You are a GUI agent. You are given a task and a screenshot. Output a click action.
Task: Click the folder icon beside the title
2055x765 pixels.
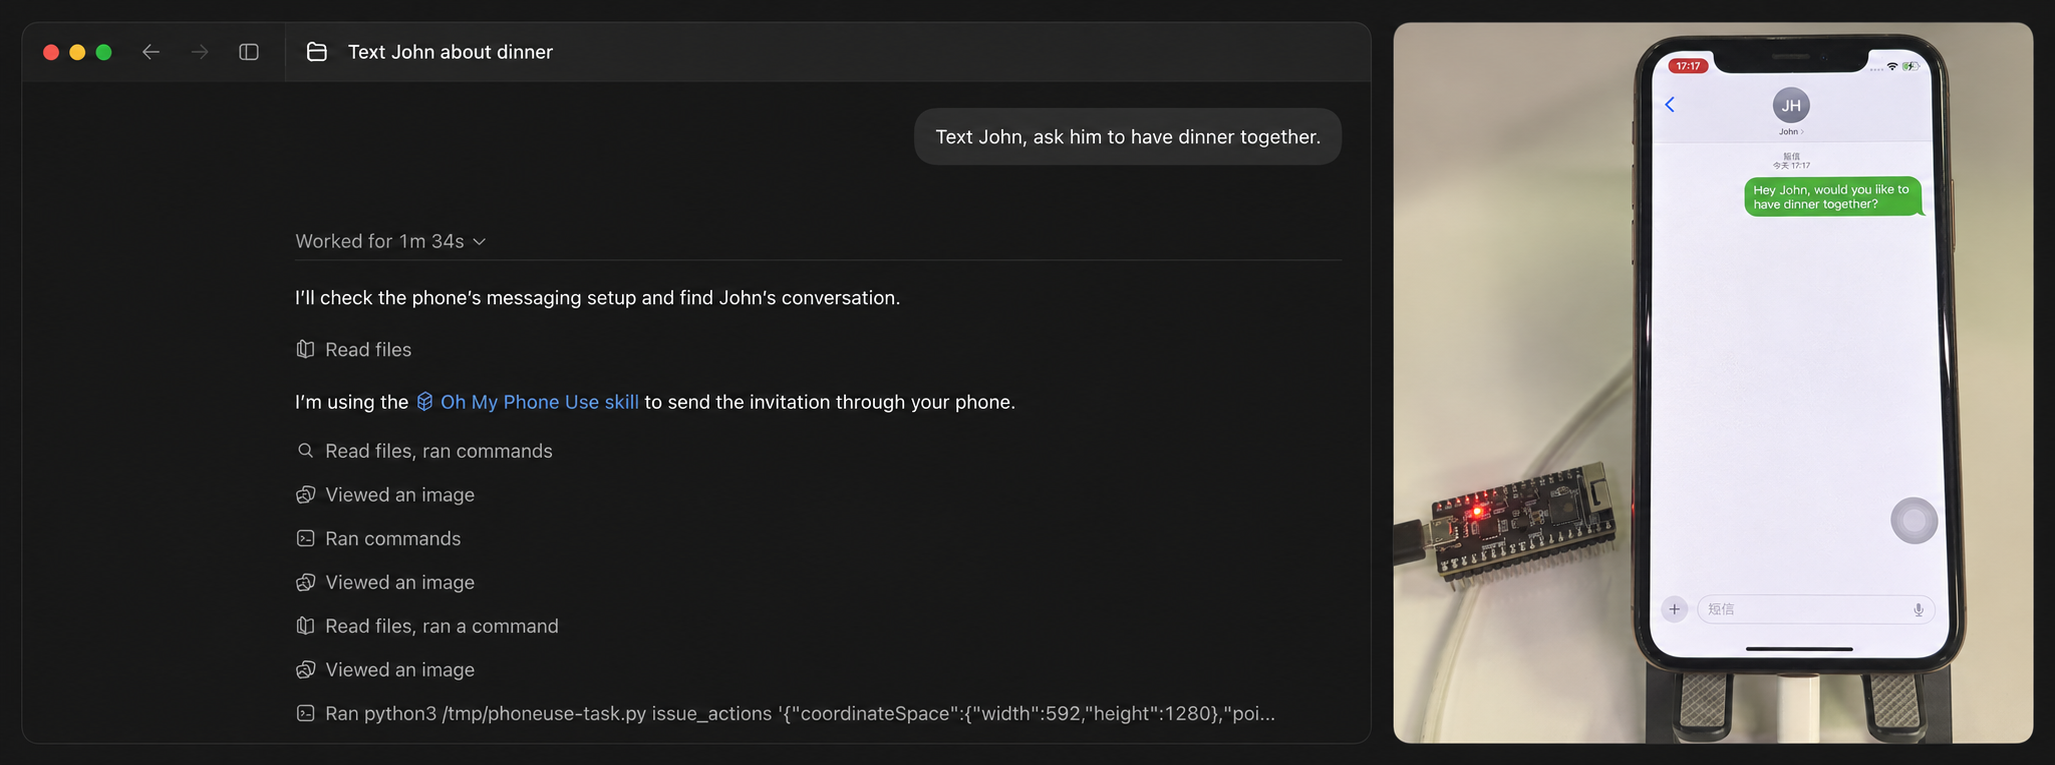coord(317,52)
